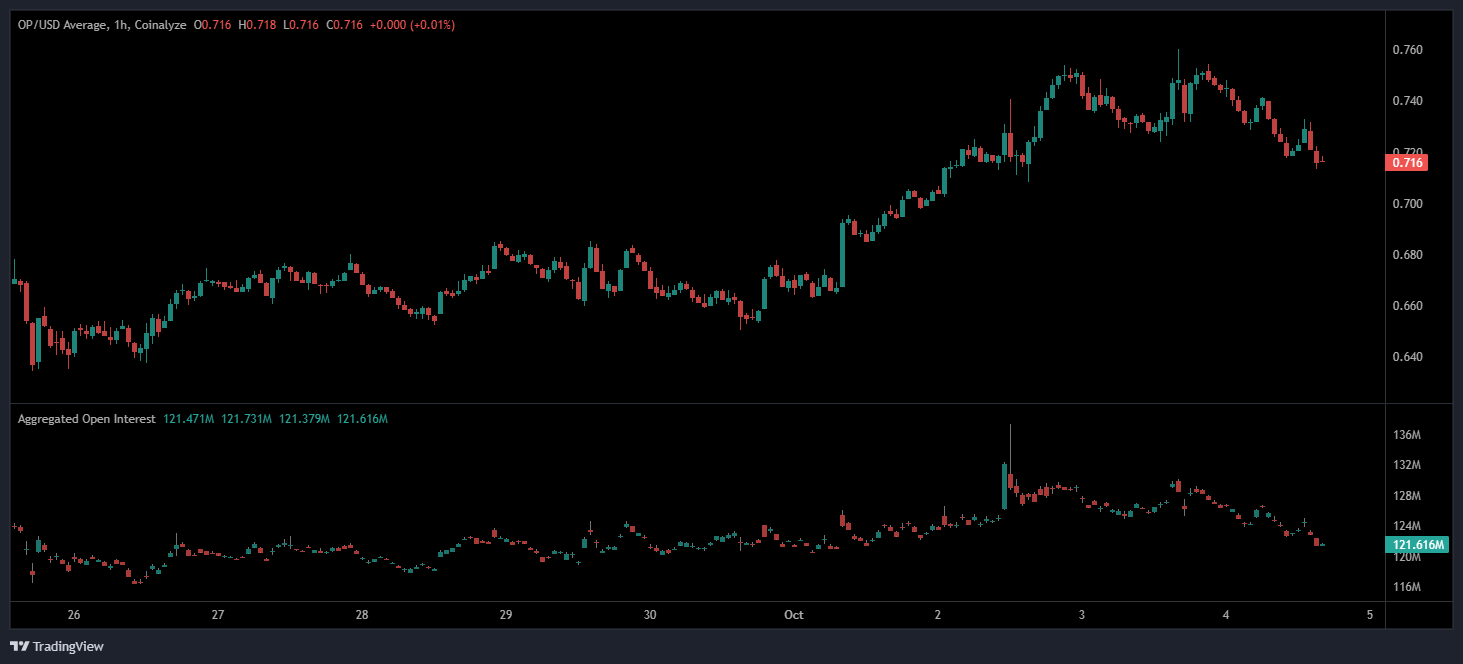Click the 116M open interest axis label
Screen dimensions: 1463x664
(1407, 586)
